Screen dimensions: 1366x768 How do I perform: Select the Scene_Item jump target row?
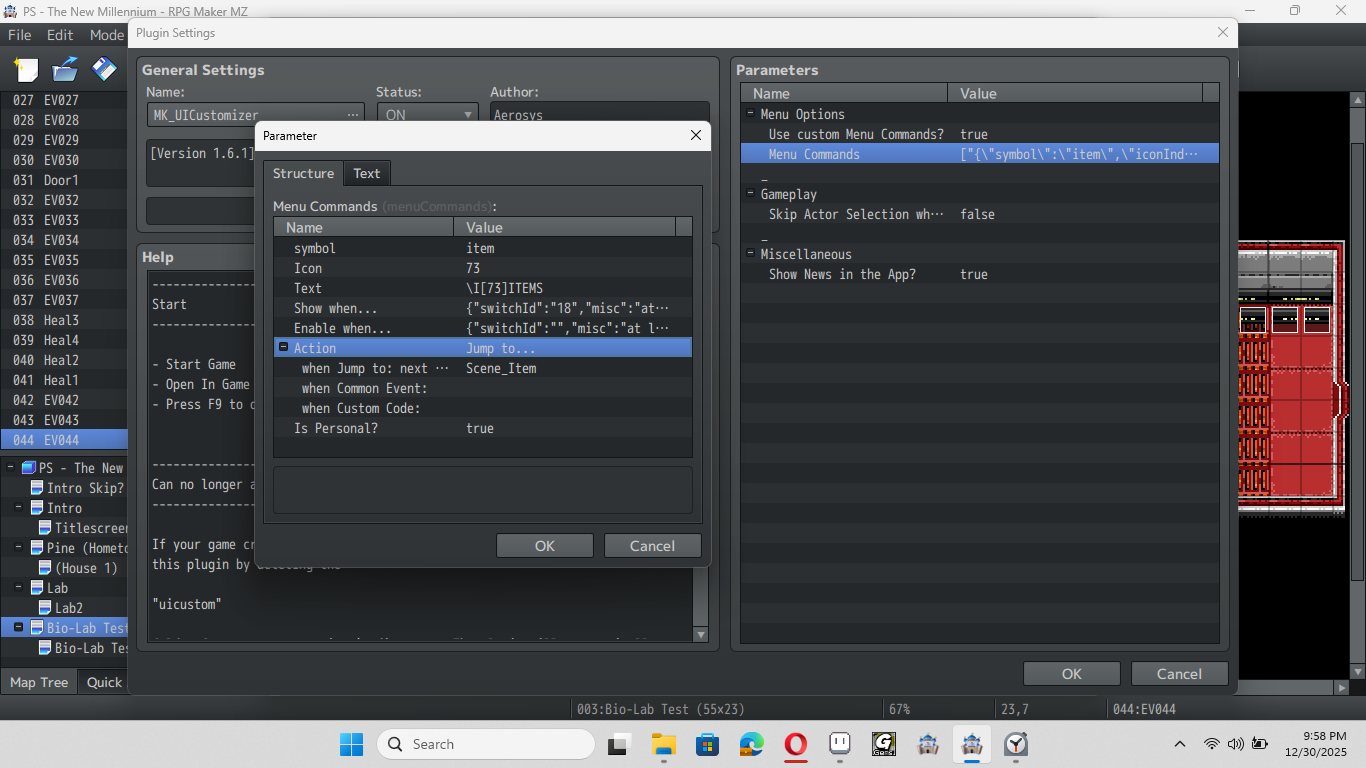point(483,368)
